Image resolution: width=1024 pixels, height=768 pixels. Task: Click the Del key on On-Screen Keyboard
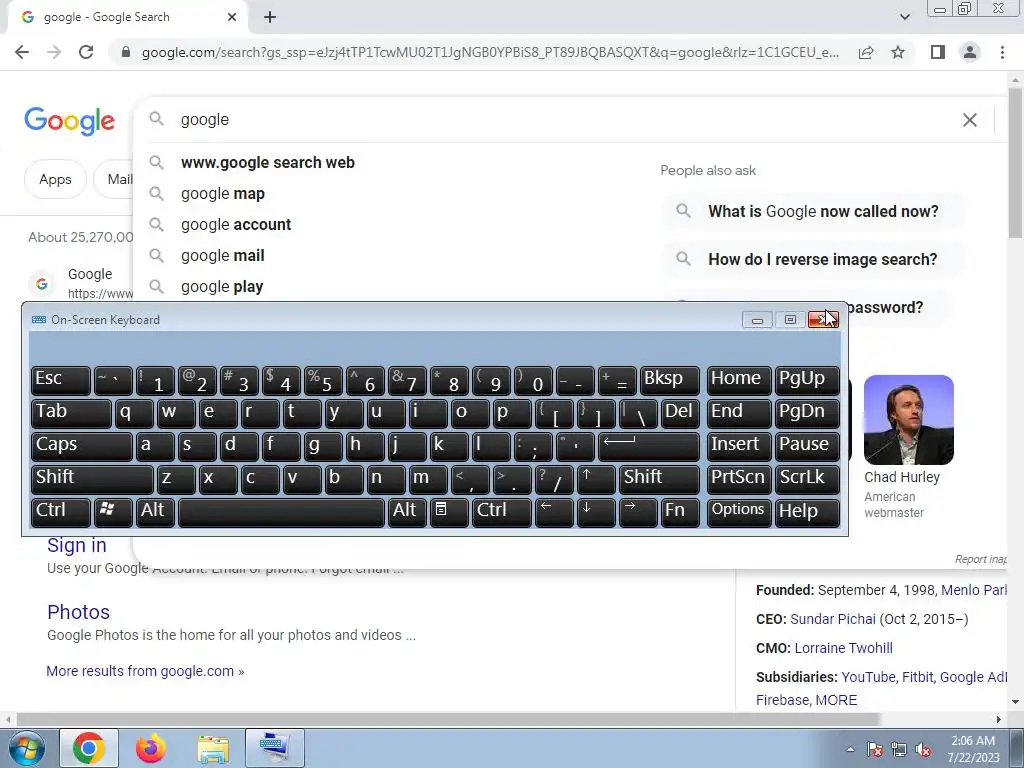(x=680, y=413)
